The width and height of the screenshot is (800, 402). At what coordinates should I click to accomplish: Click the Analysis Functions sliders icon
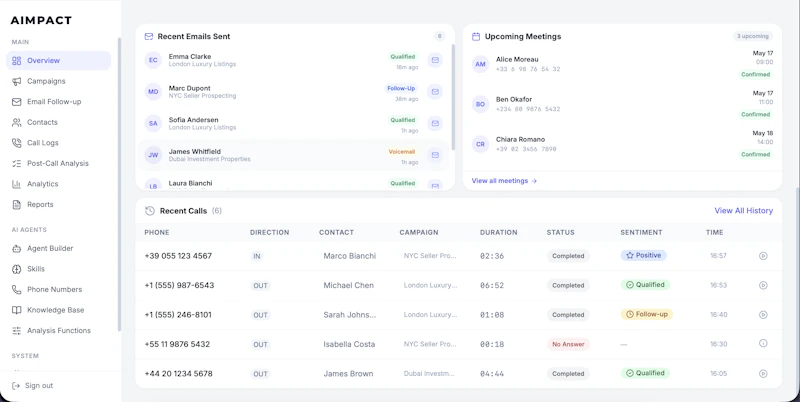[x=16, y=331]
